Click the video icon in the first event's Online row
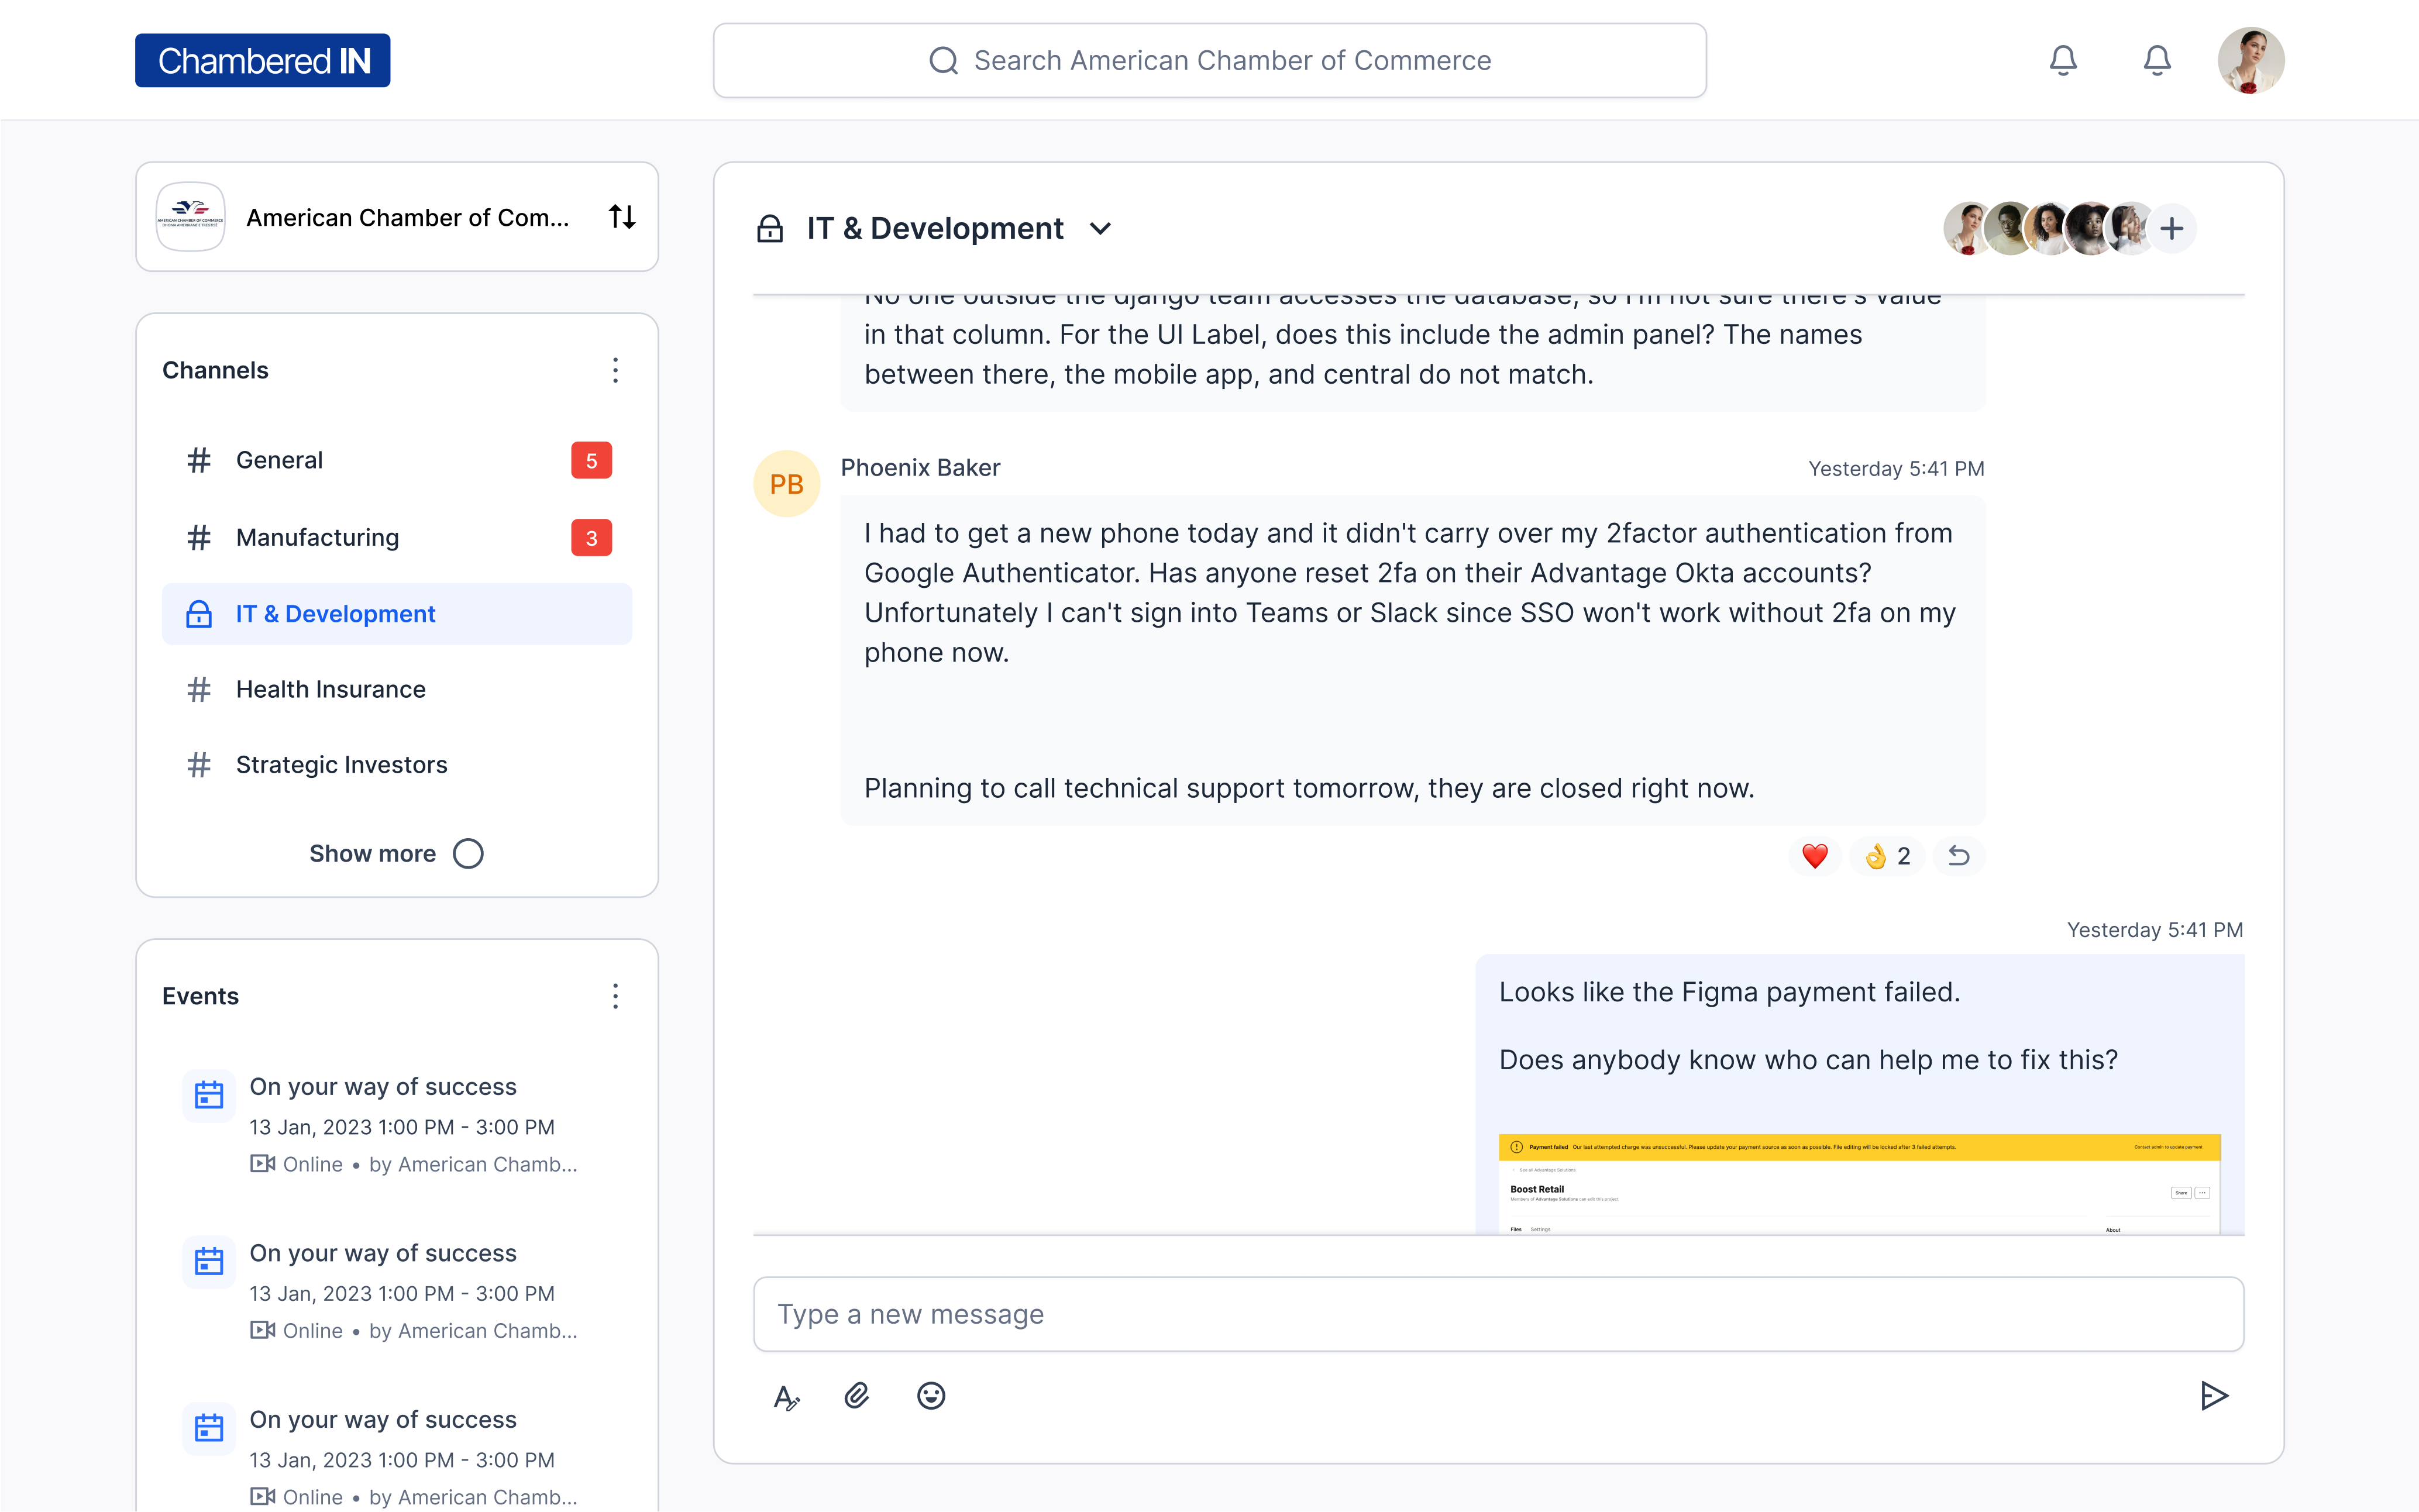 262,1163
